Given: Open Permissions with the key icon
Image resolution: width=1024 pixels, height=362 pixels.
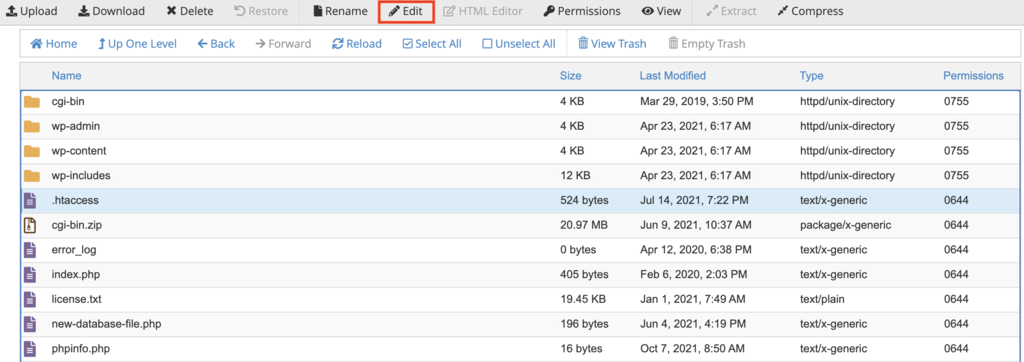Looking at the screenshot, I should 582,11.
